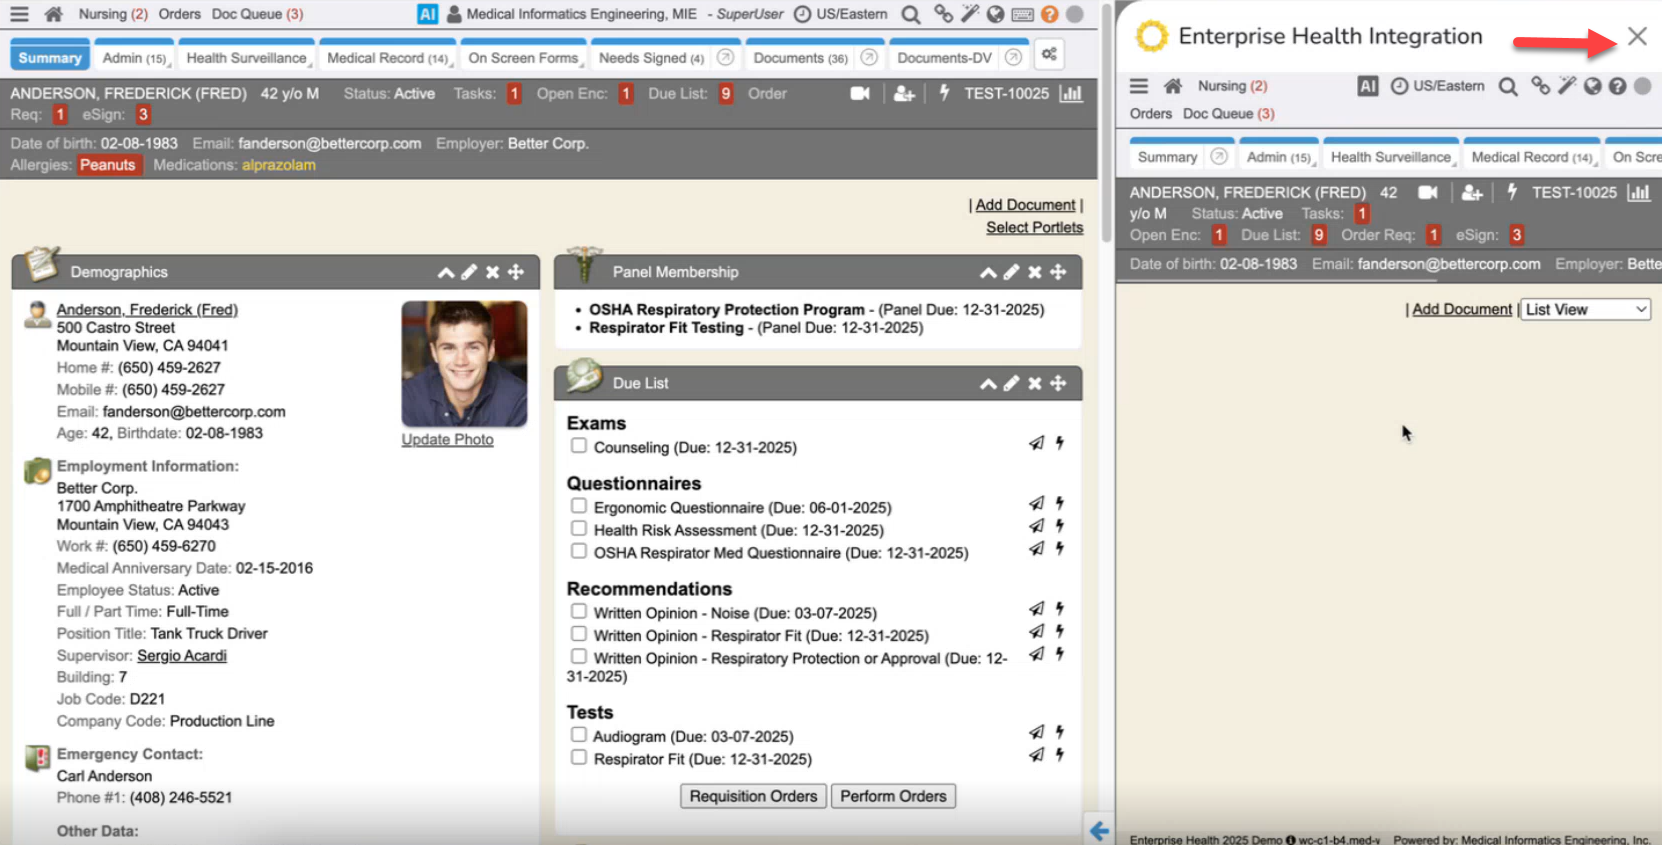Open the Select Portlets link

pyautogui.click(x=1034, y=228)
